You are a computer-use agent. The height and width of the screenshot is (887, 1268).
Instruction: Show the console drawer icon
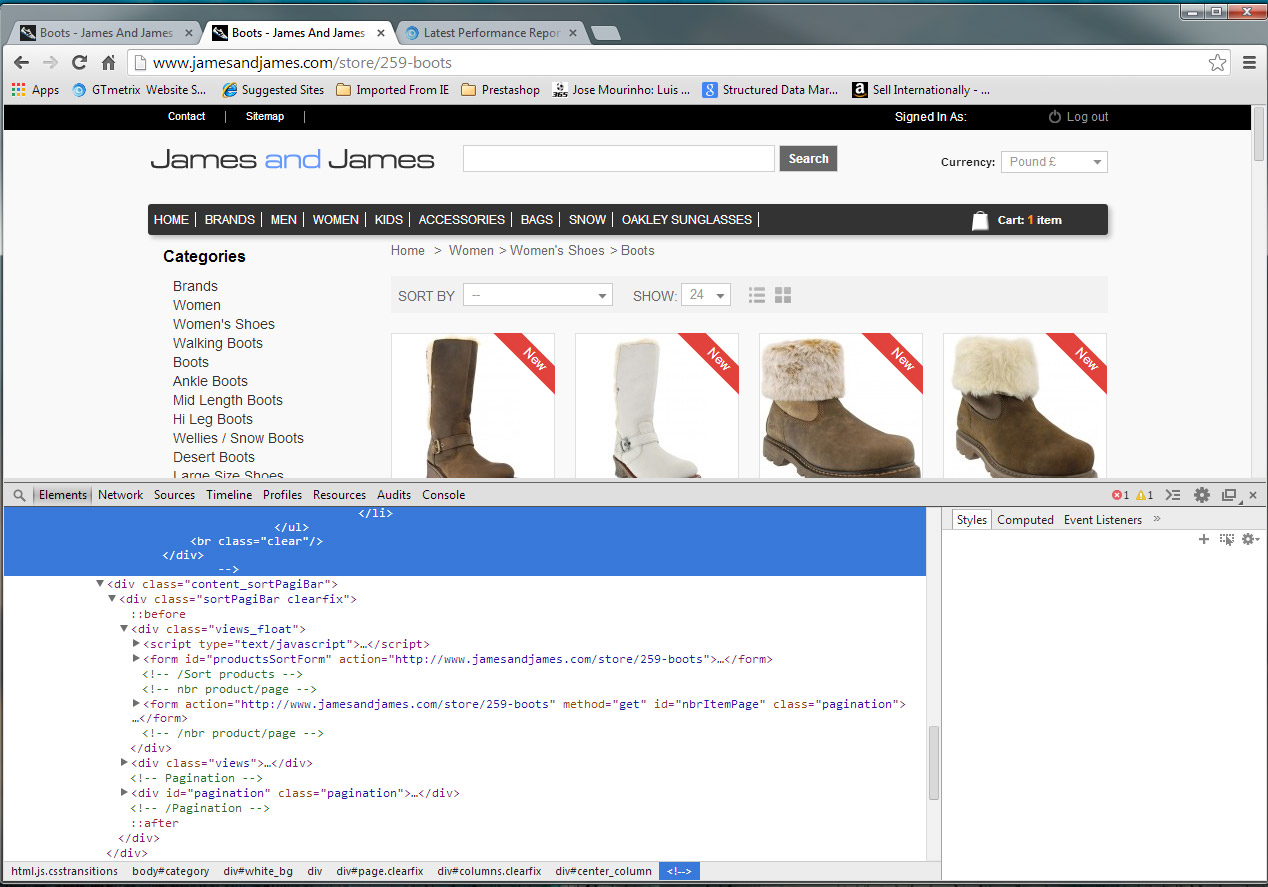click(x=1173, y=495)
